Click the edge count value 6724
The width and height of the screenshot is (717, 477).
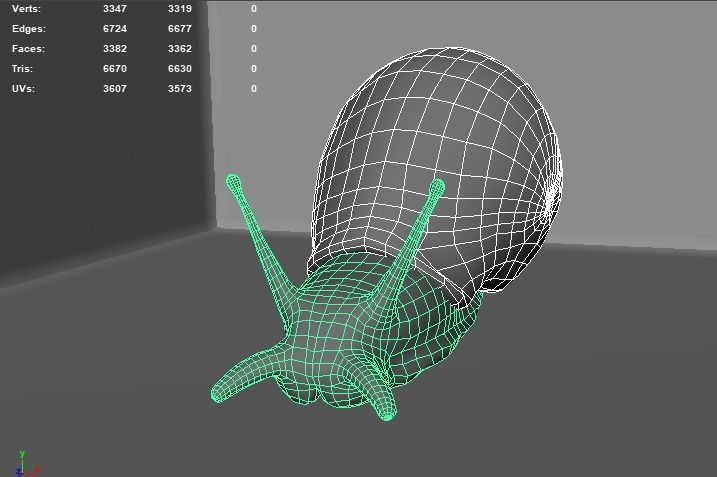point(115,29)
